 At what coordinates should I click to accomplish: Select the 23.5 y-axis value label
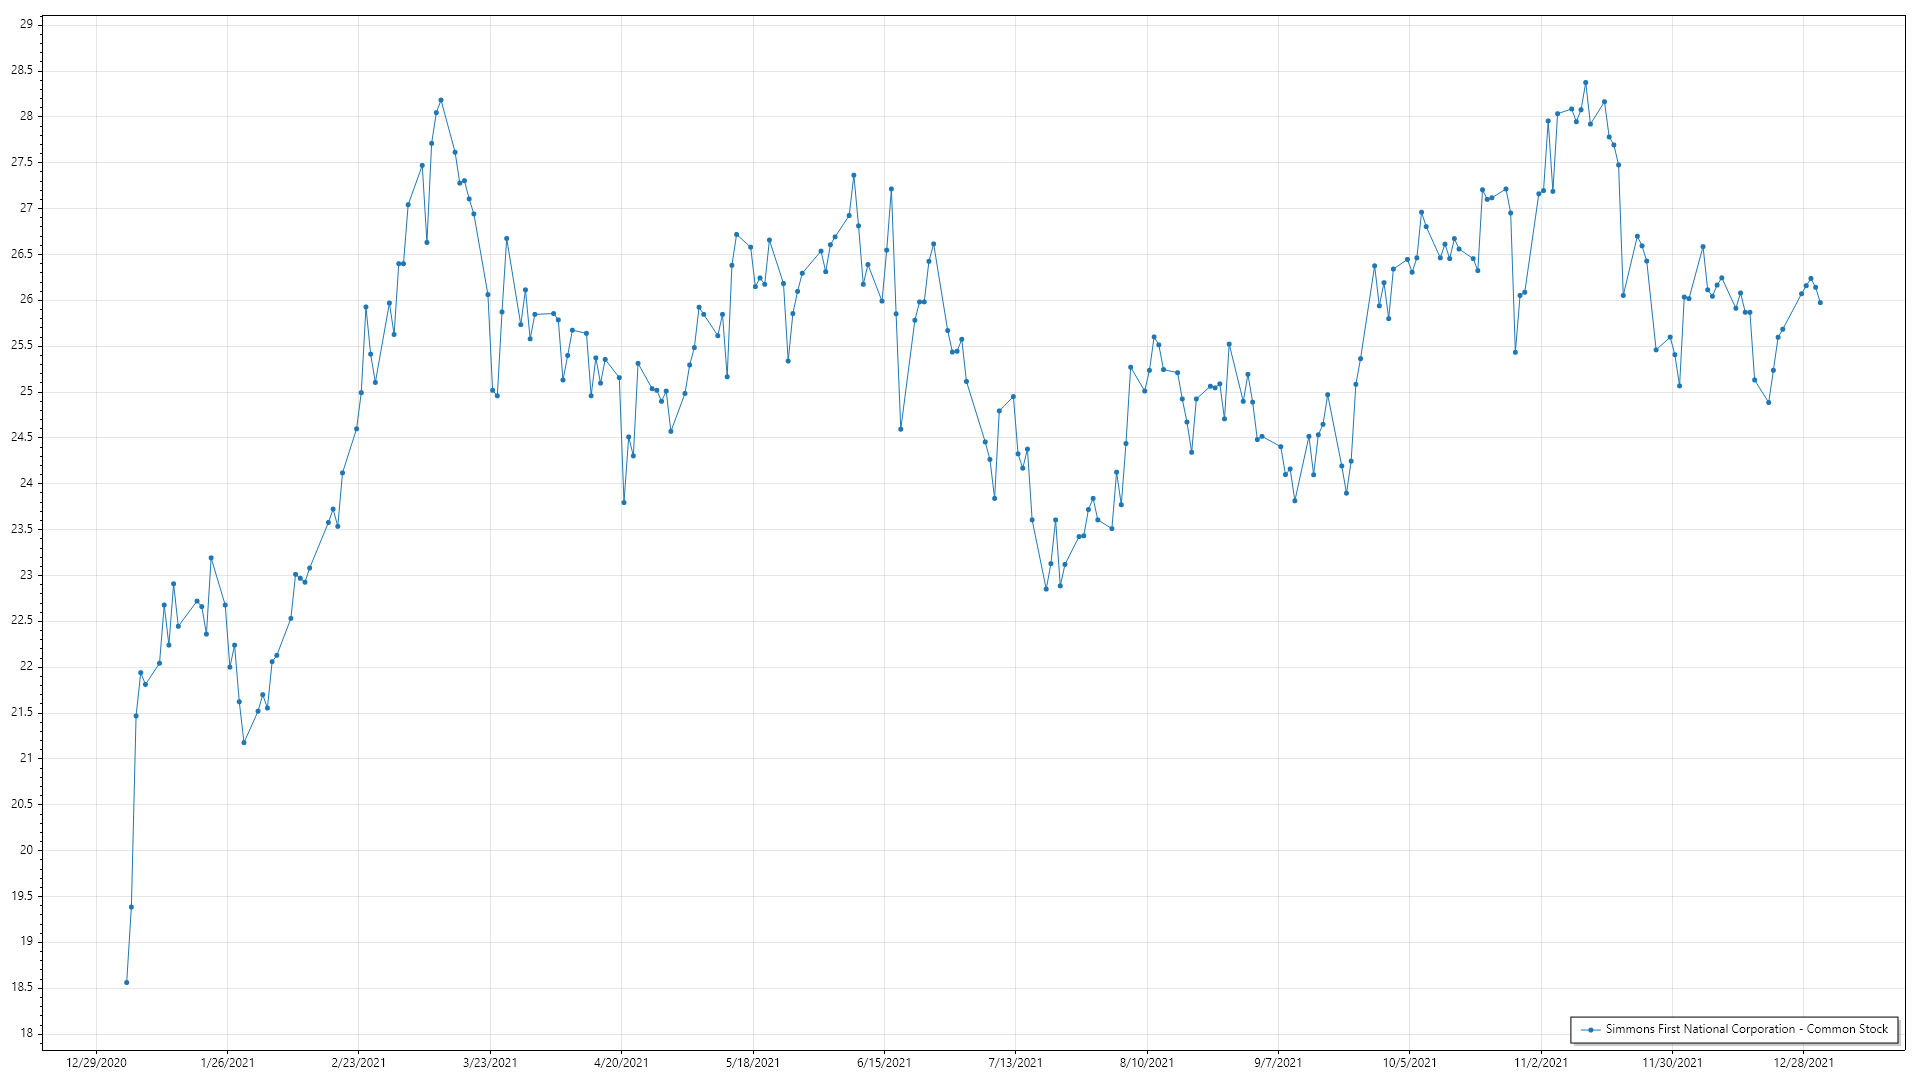tap(22, 529)
